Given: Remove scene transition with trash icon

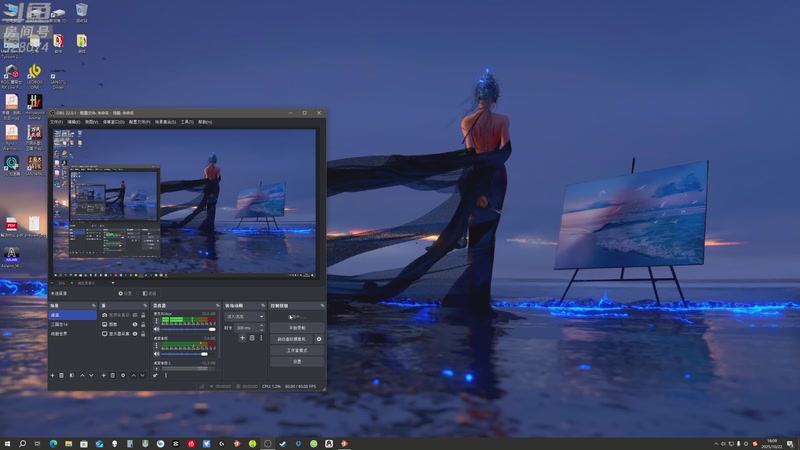Looking at the screenshot, I should point(252,338).
